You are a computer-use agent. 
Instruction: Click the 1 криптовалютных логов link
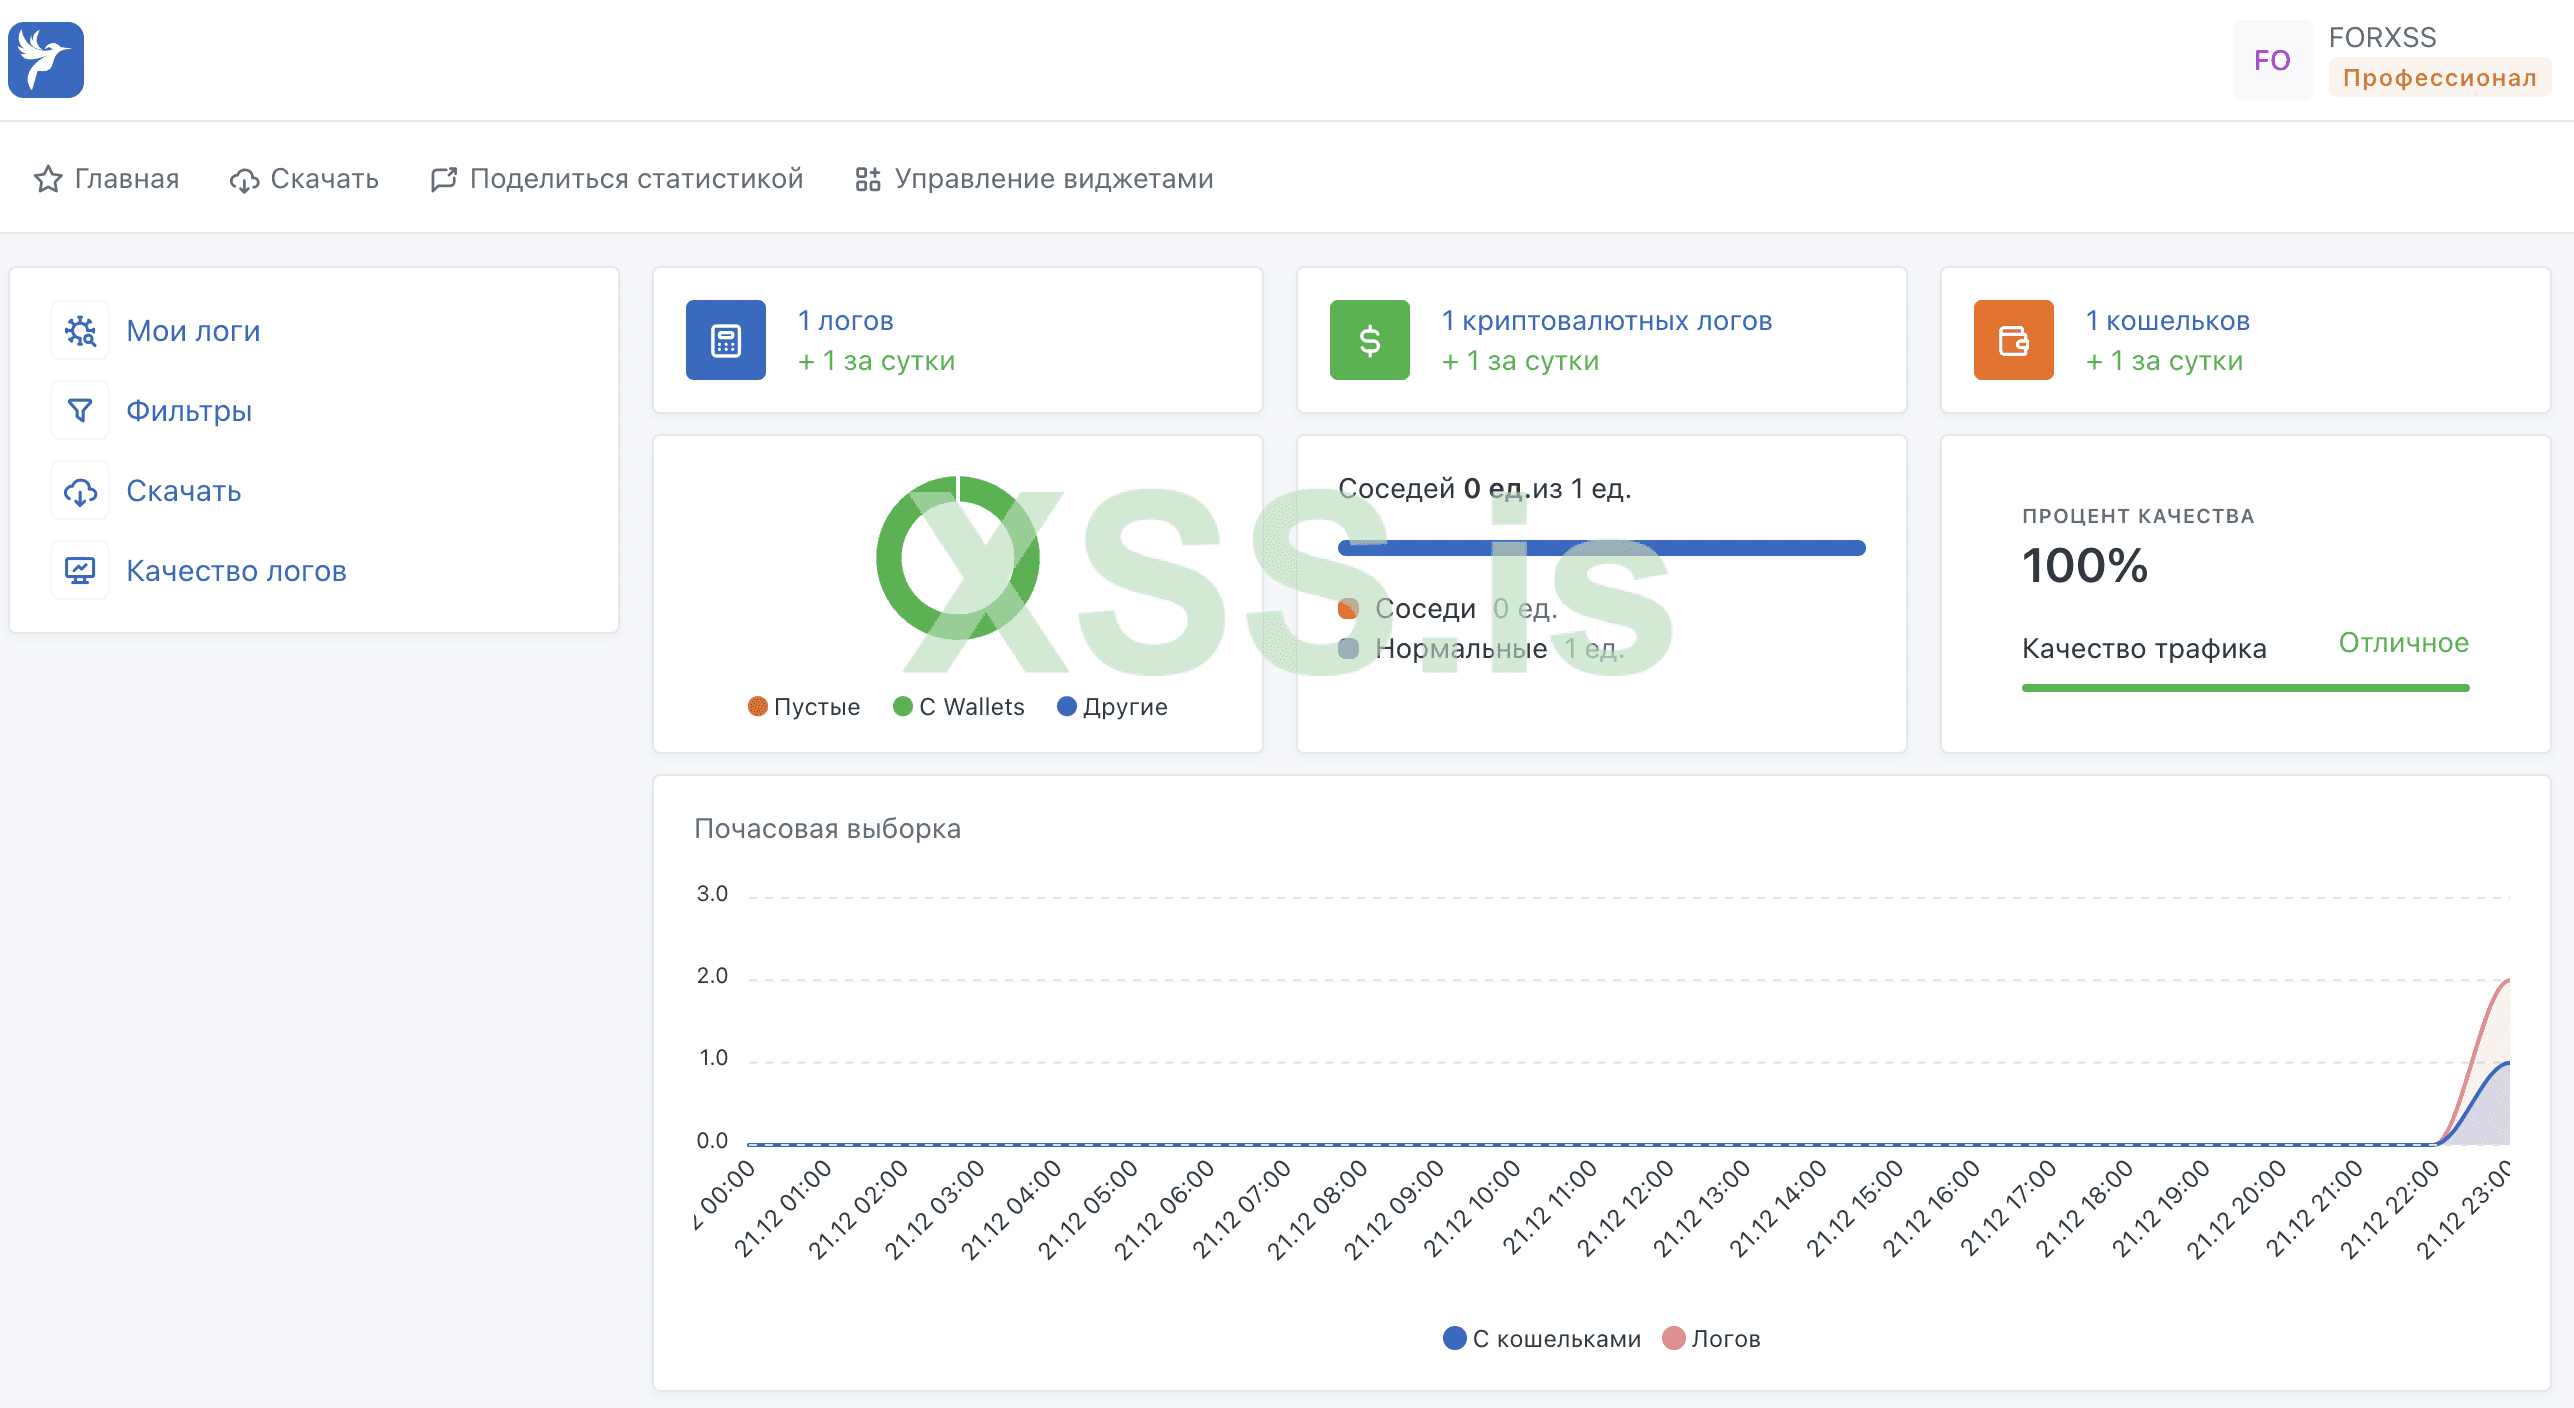point(1606,321)
